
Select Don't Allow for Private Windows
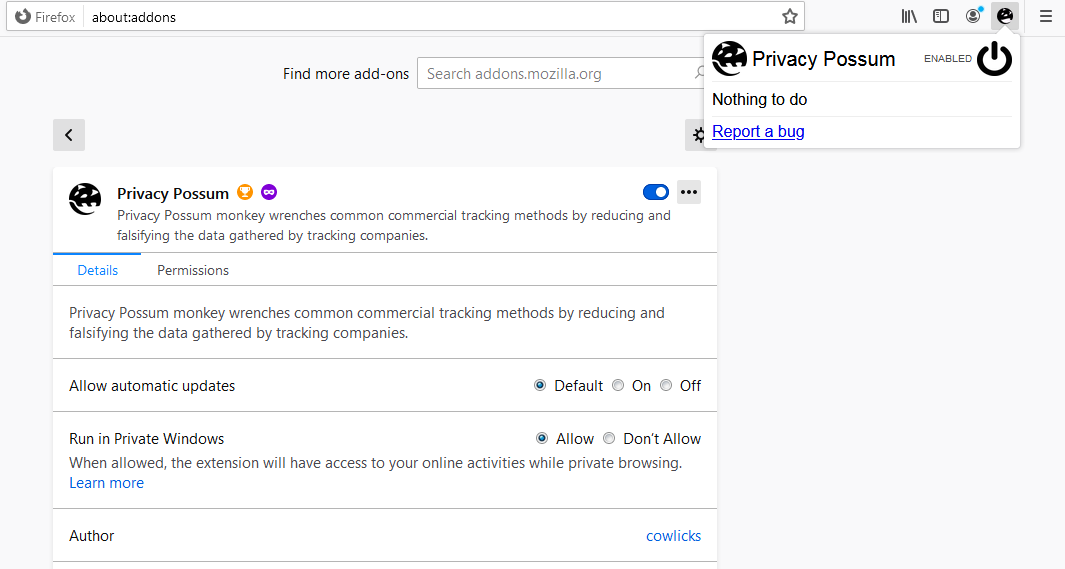point(609,438)
